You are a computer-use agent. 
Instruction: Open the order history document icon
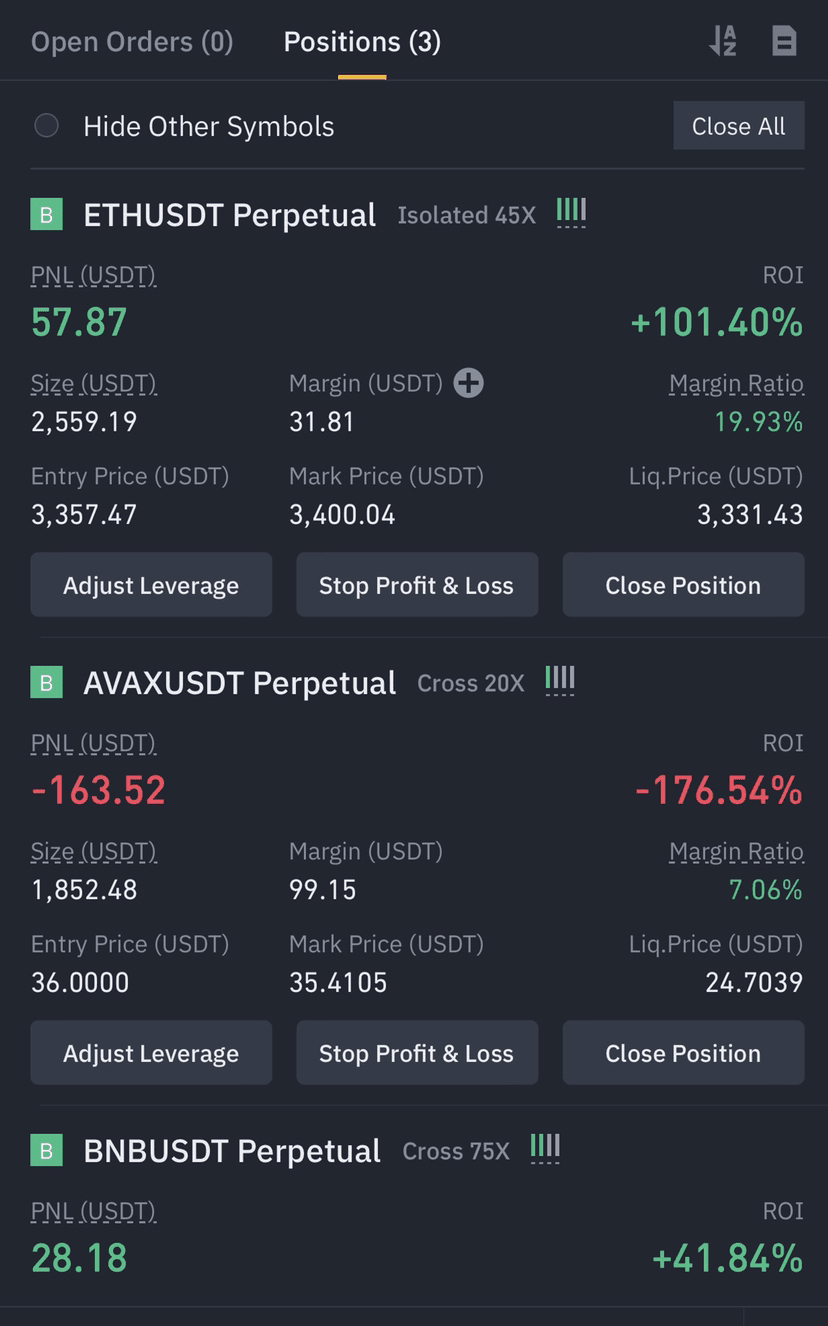(x=784, y=41)
